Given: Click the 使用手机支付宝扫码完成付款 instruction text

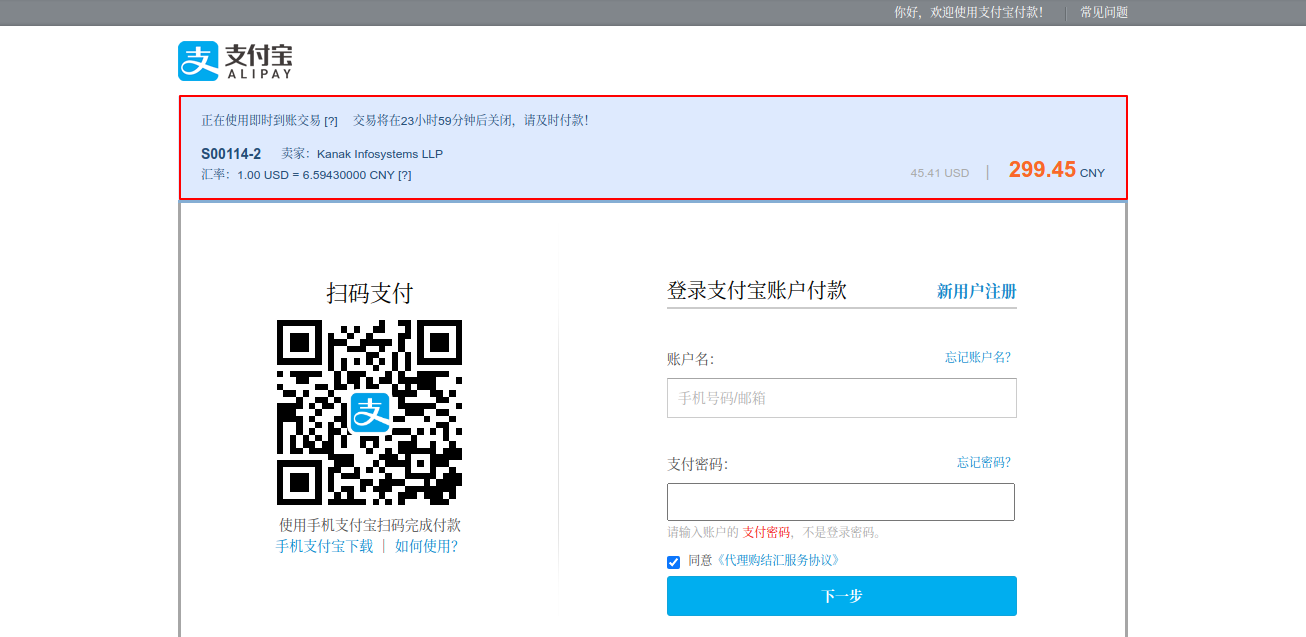Looking at the screenshot, I should (370, 525).
